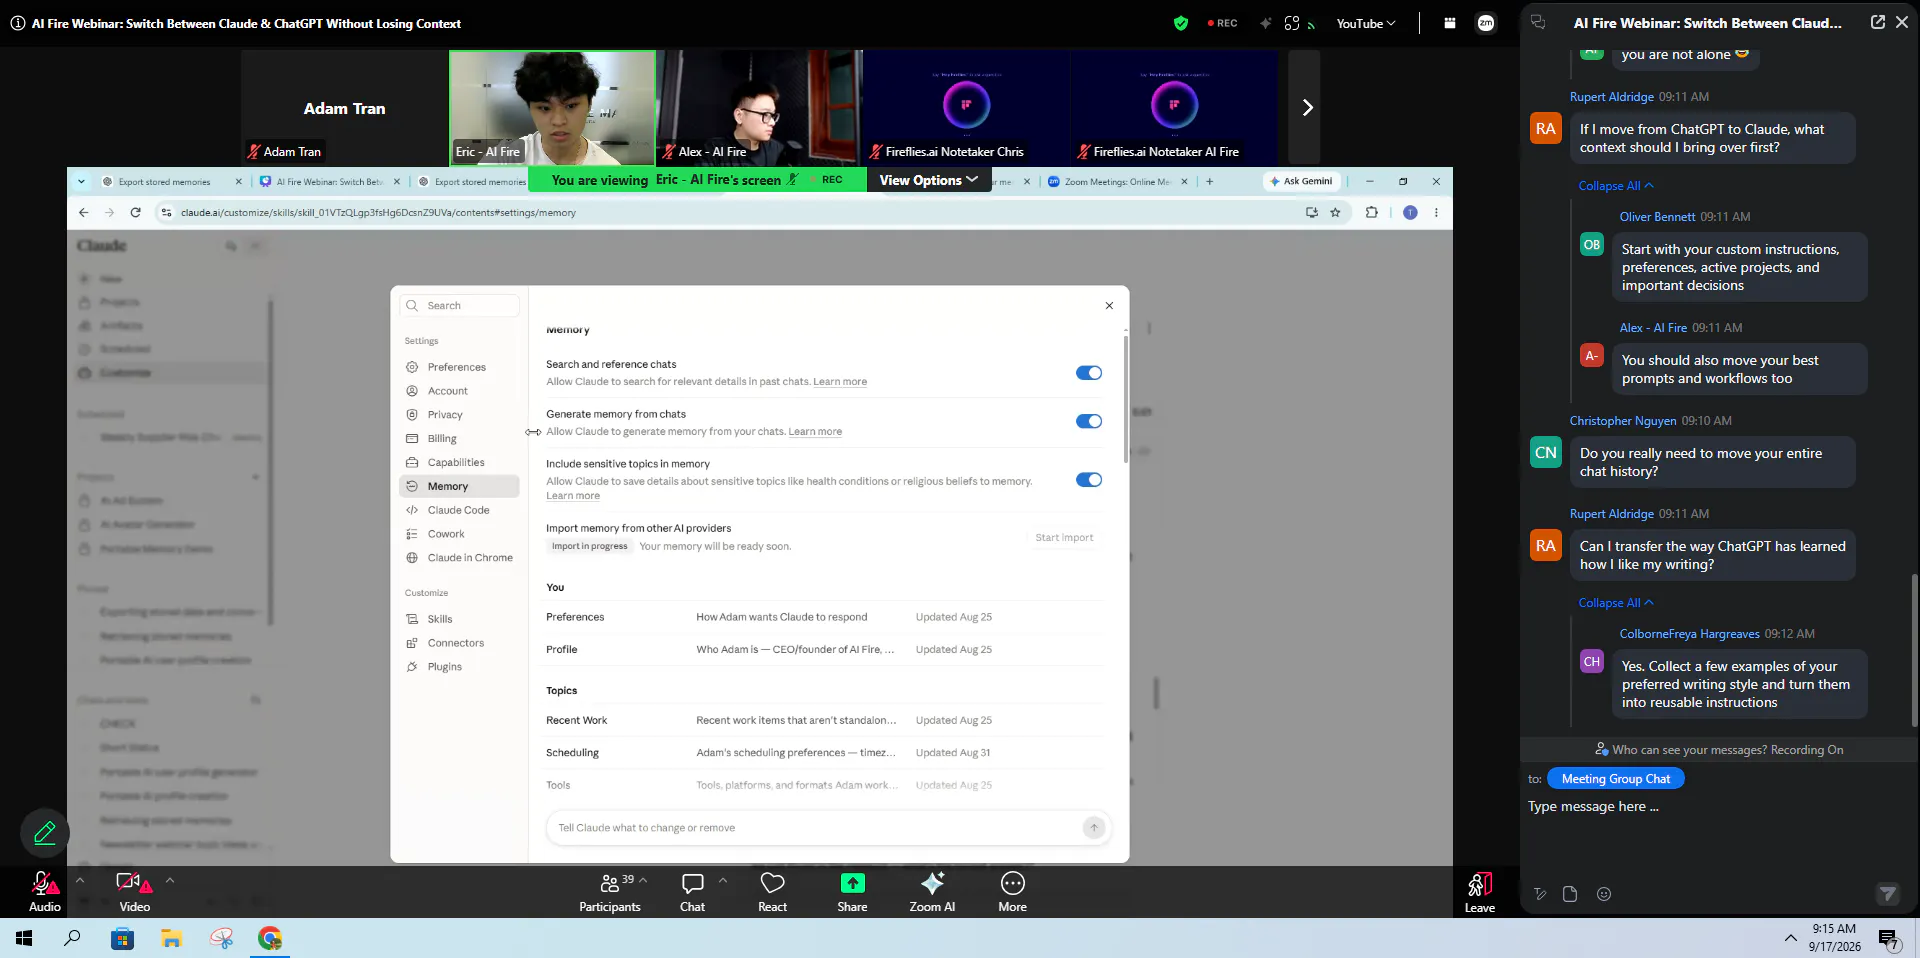
Task: Open Windows notification center
Action: 1888,939
